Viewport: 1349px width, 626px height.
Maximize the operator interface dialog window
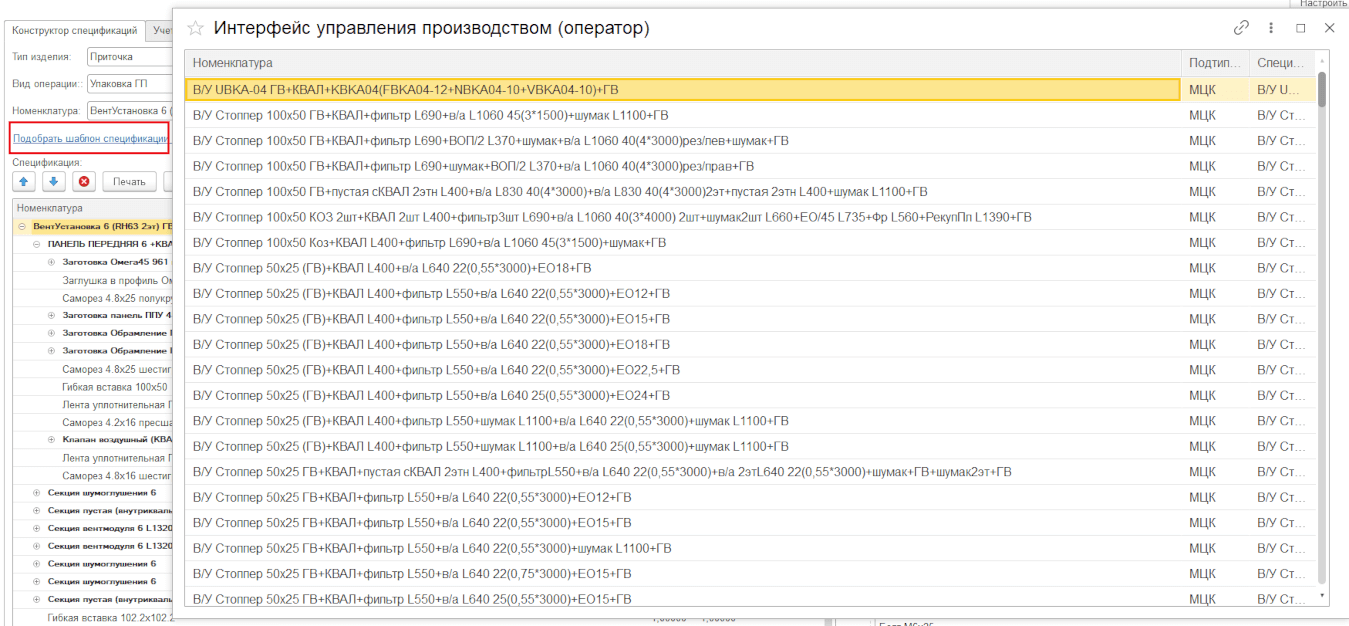tap(1301, 28)
